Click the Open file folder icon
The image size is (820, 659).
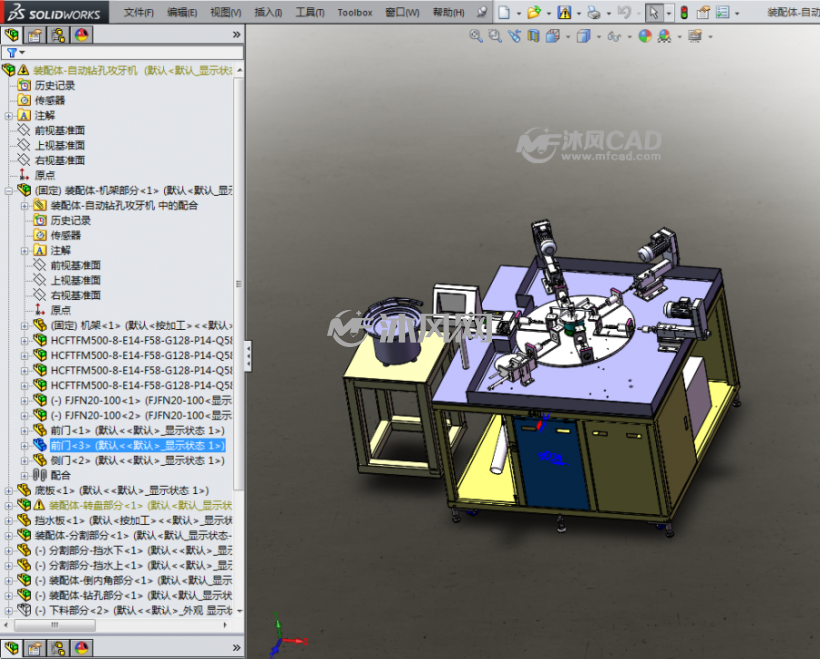[x=533, y=12]
